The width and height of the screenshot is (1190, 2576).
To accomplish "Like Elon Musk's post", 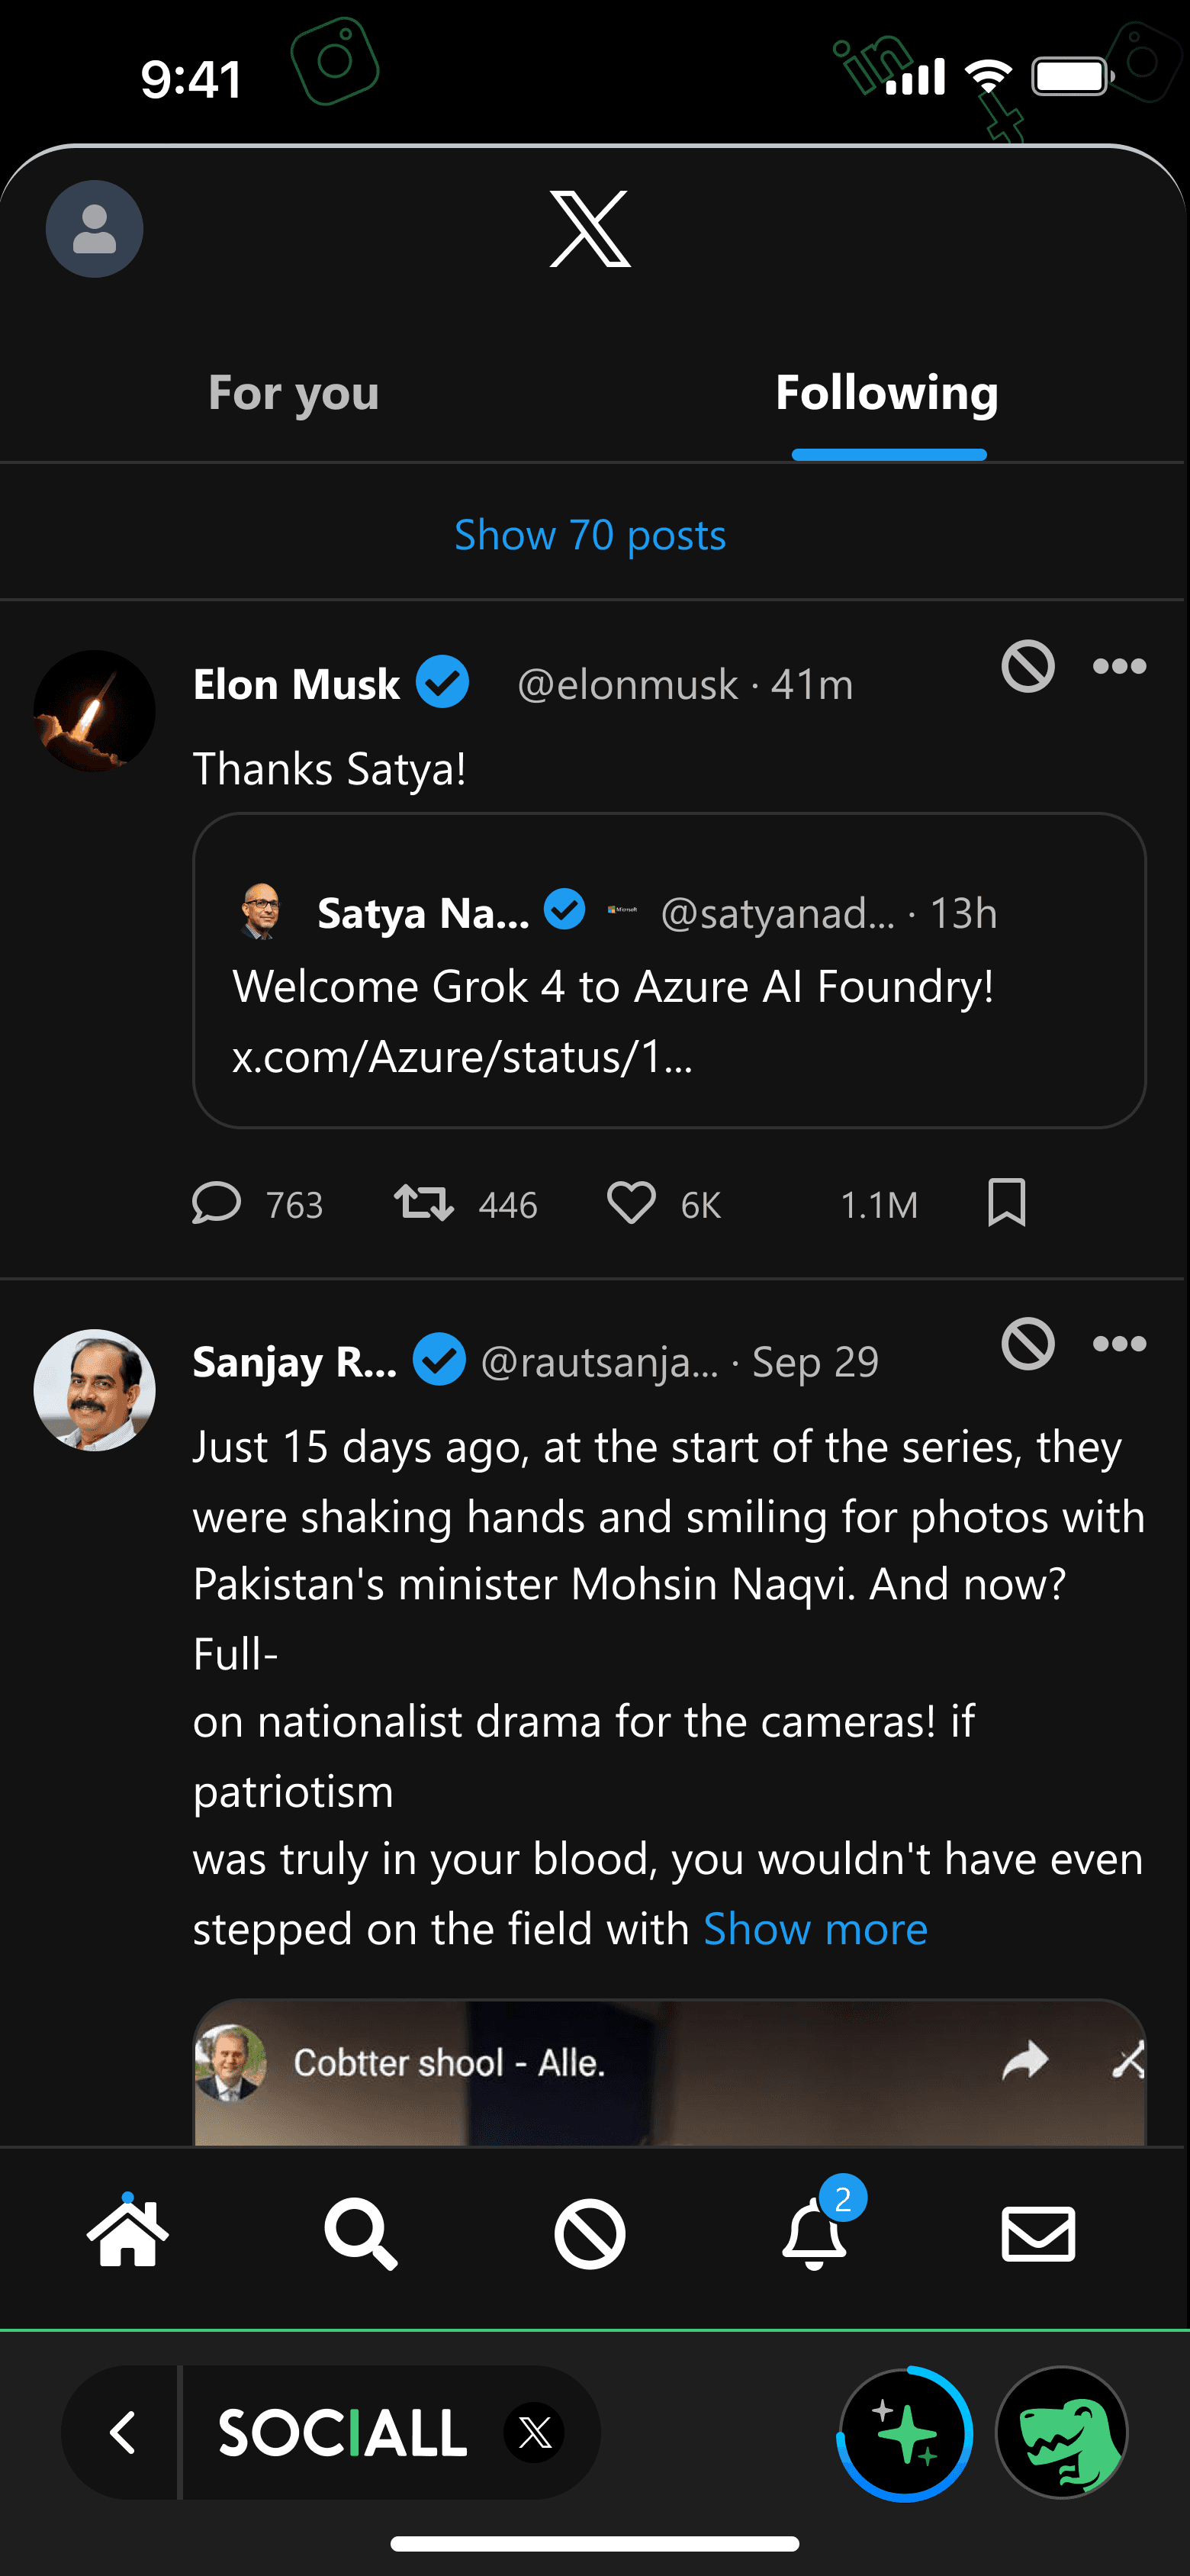I will coord(631,1203).
